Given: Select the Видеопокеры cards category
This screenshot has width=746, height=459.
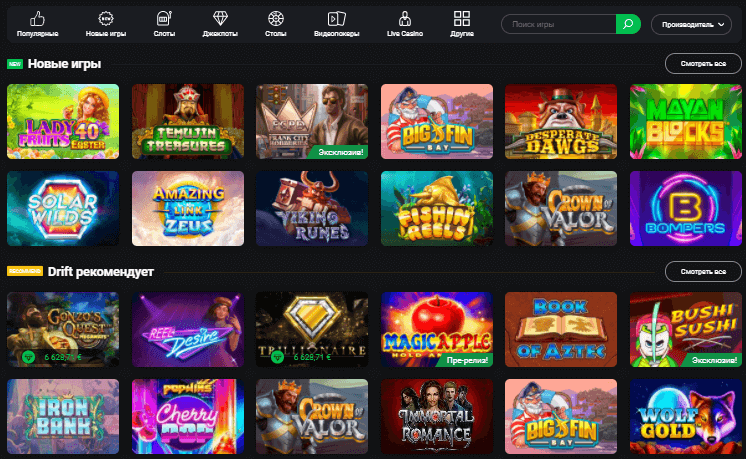Looking at the screenshot, I should pyautogui.click(x=336, y=24).
